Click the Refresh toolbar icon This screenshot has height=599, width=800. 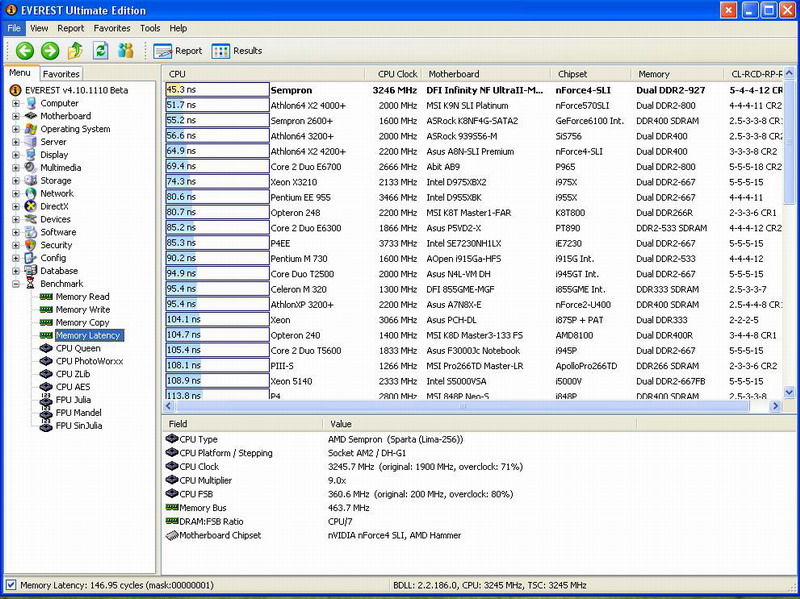101,51
